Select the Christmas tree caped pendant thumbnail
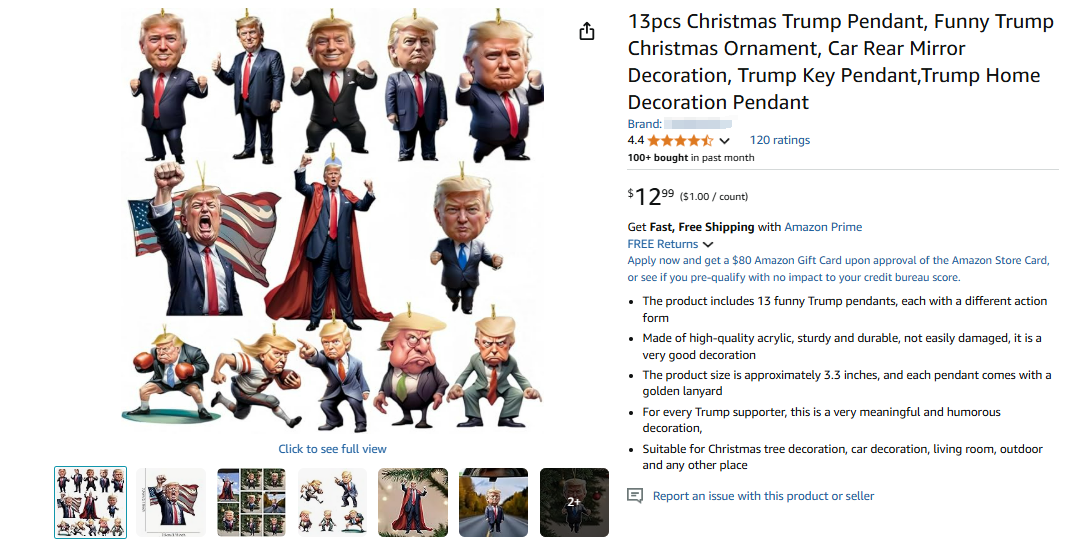Viewport: 1075px width, 551px height. coord(413,502)
